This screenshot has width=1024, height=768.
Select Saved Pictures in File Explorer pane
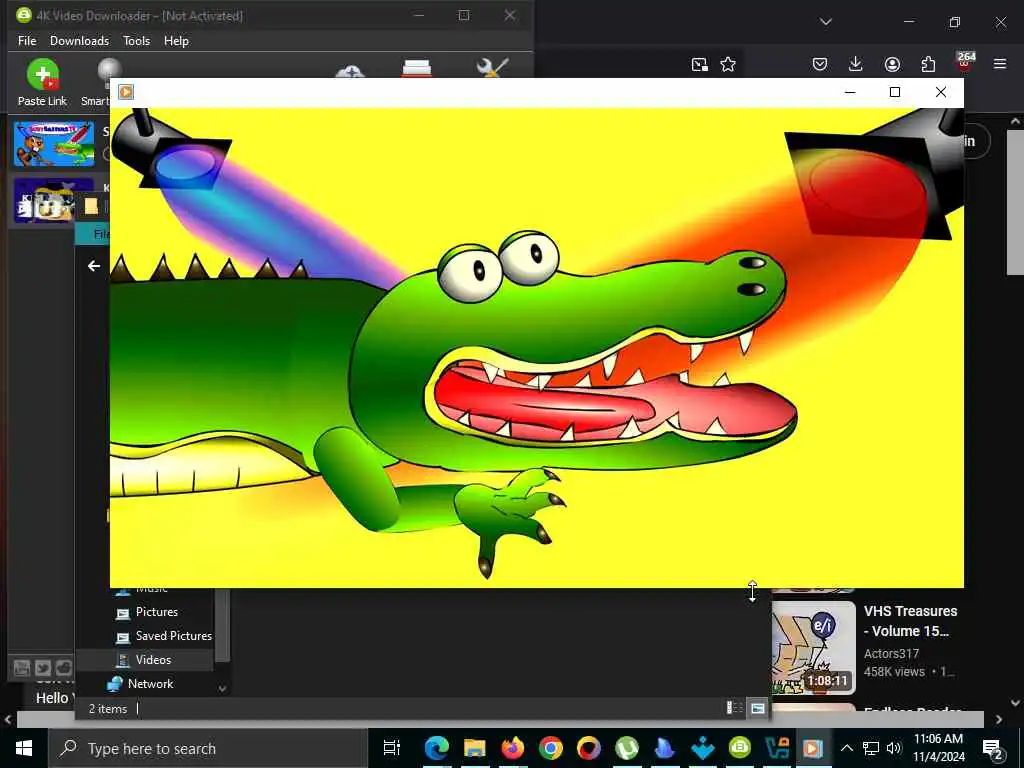point(173,635)
